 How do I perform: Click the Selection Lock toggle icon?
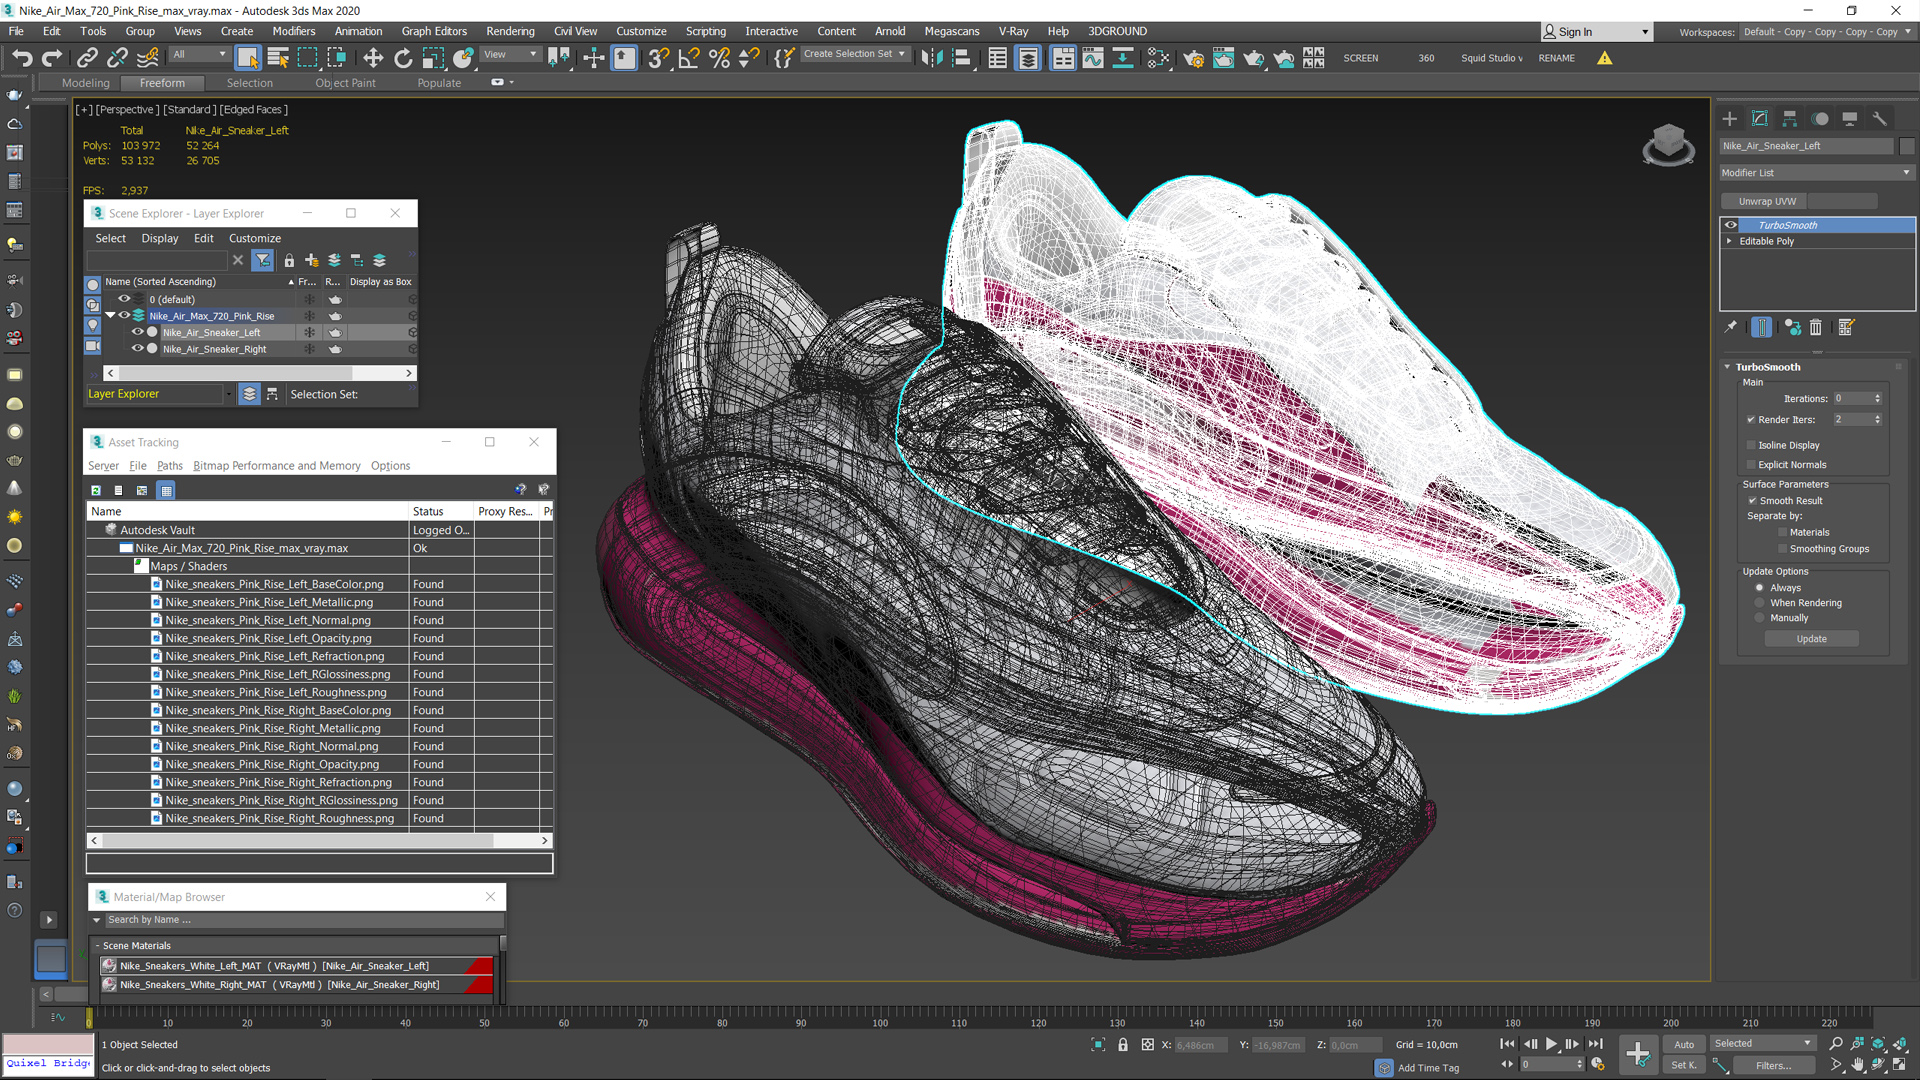coord(1123,1044)
